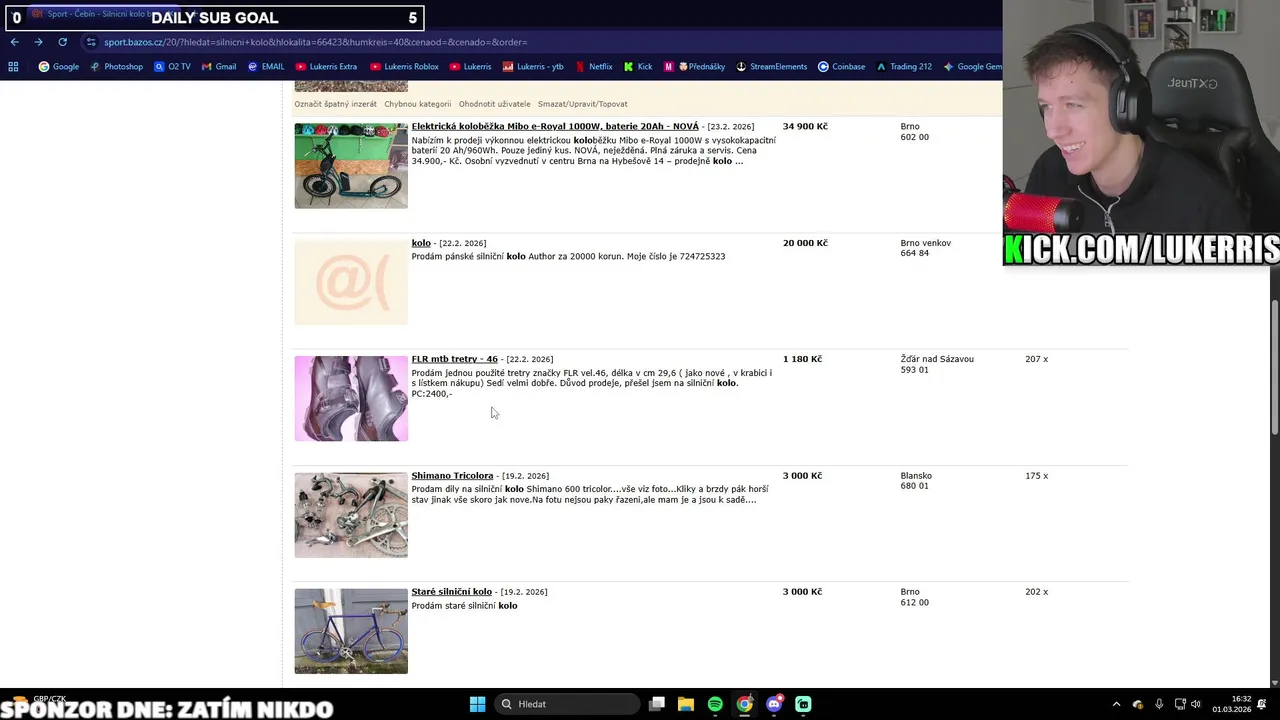Open the StreamElements bookmark

click(x=772, y=67)
